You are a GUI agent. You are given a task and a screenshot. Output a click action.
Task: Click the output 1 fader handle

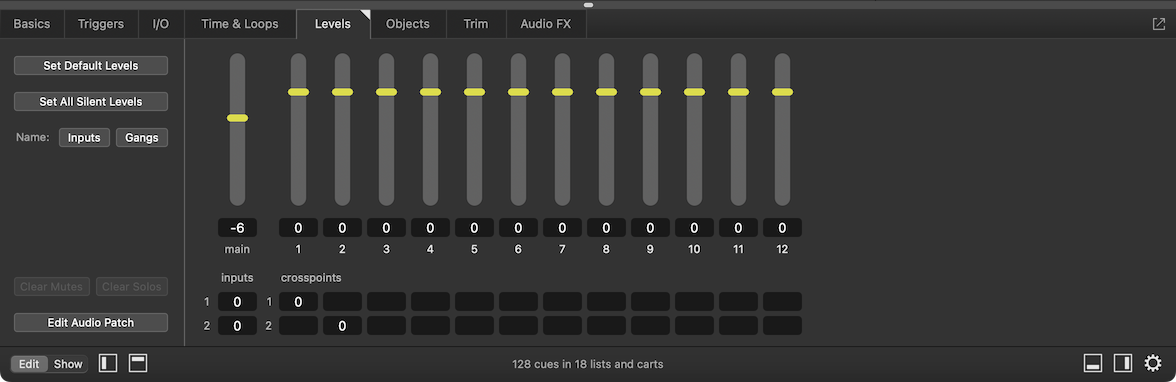(298, 92)
